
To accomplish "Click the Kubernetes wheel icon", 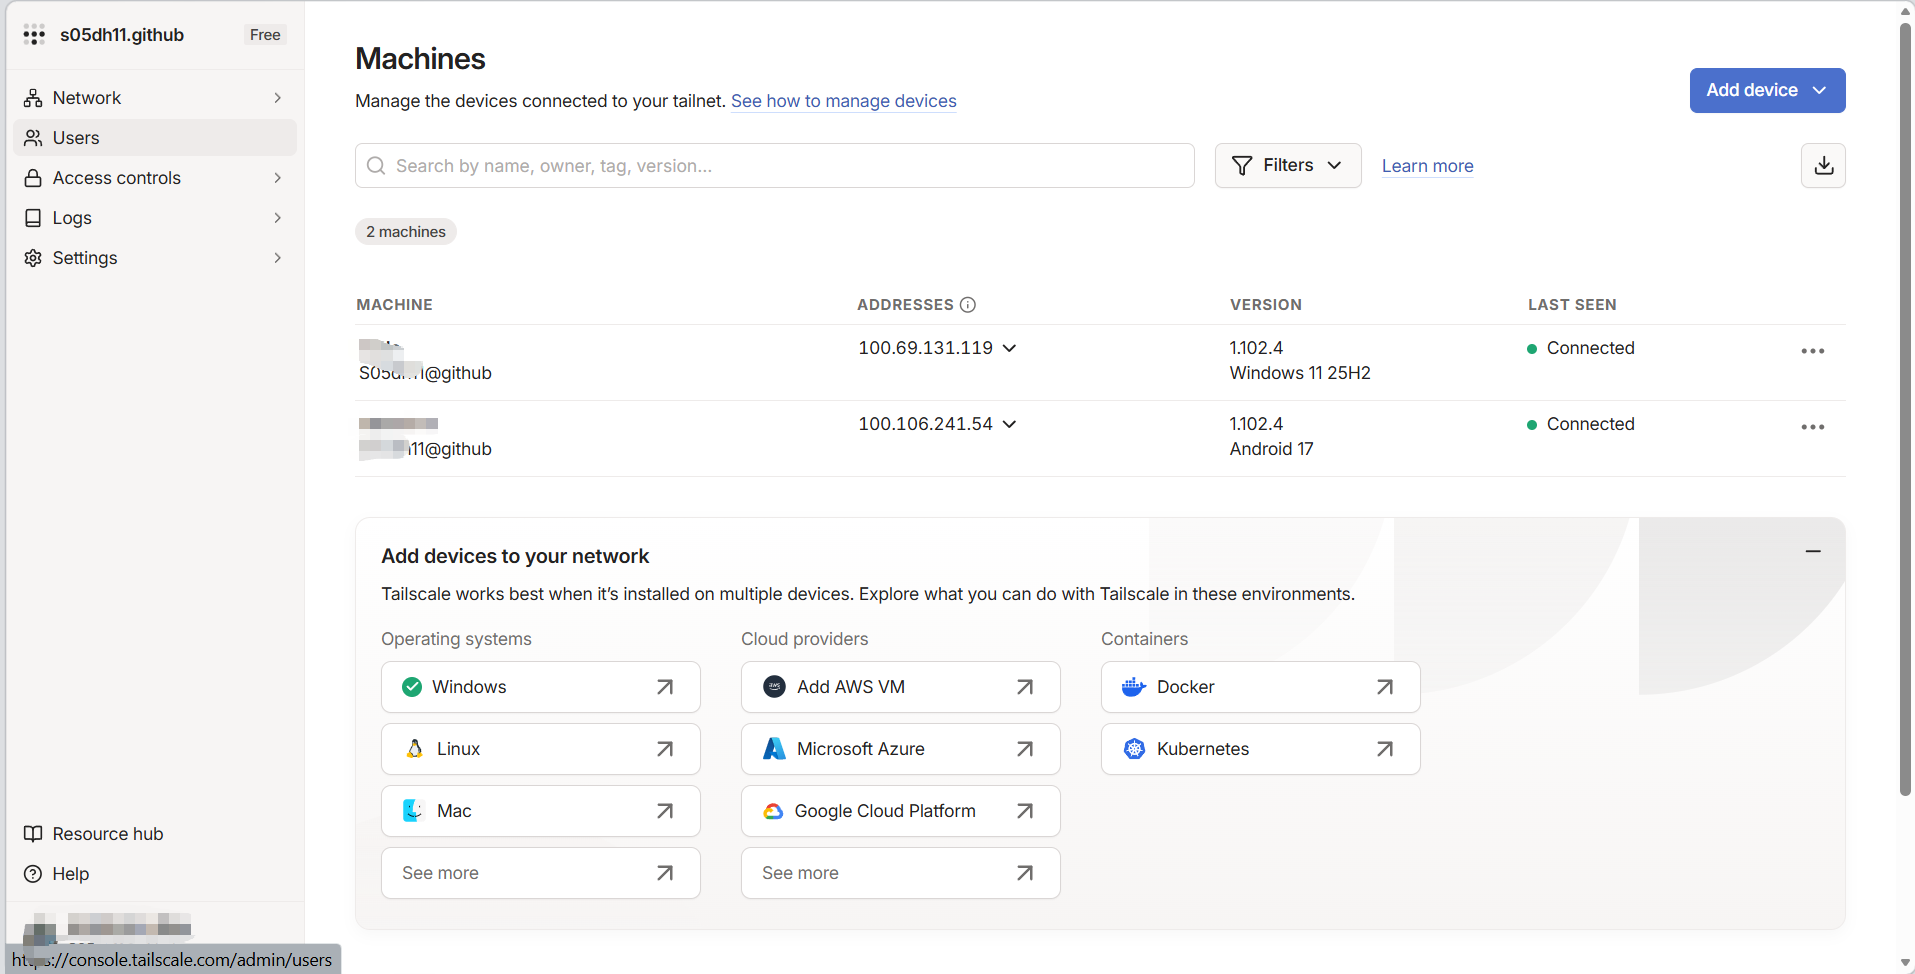I will point(1134,749).
